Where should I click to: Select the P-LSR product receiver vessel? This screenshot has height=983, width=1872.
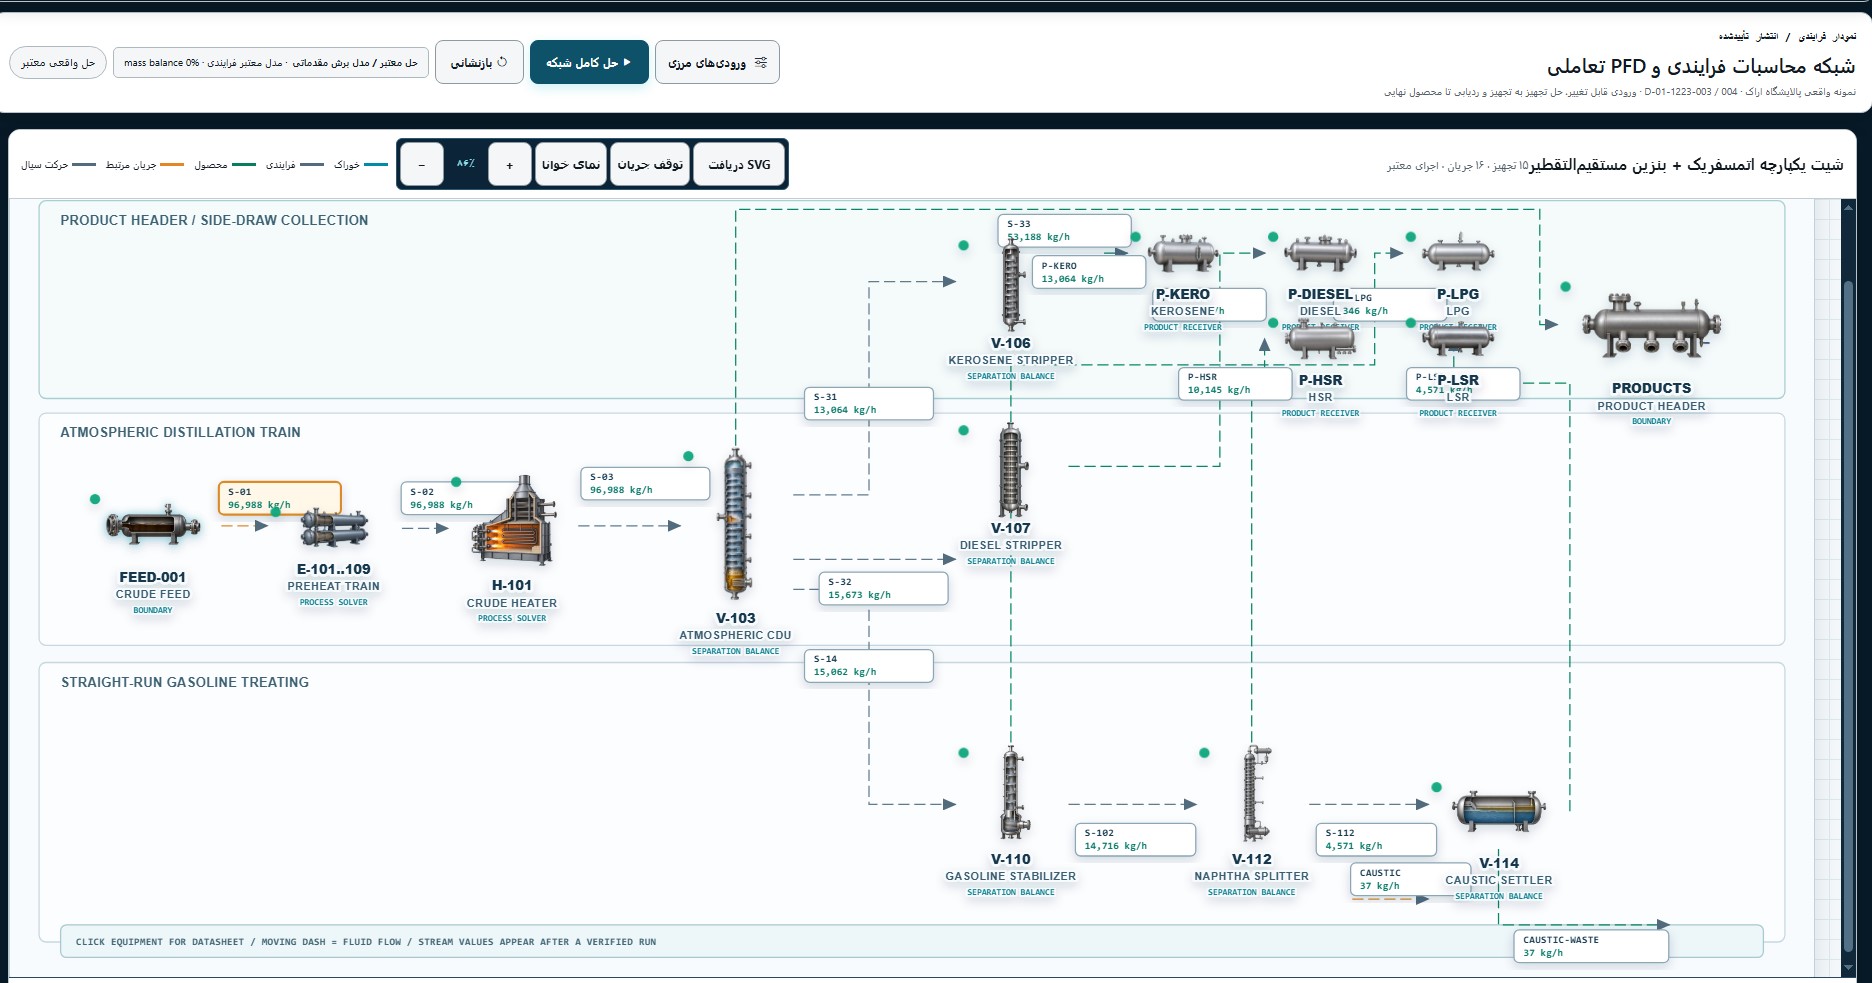[1458, 340]
